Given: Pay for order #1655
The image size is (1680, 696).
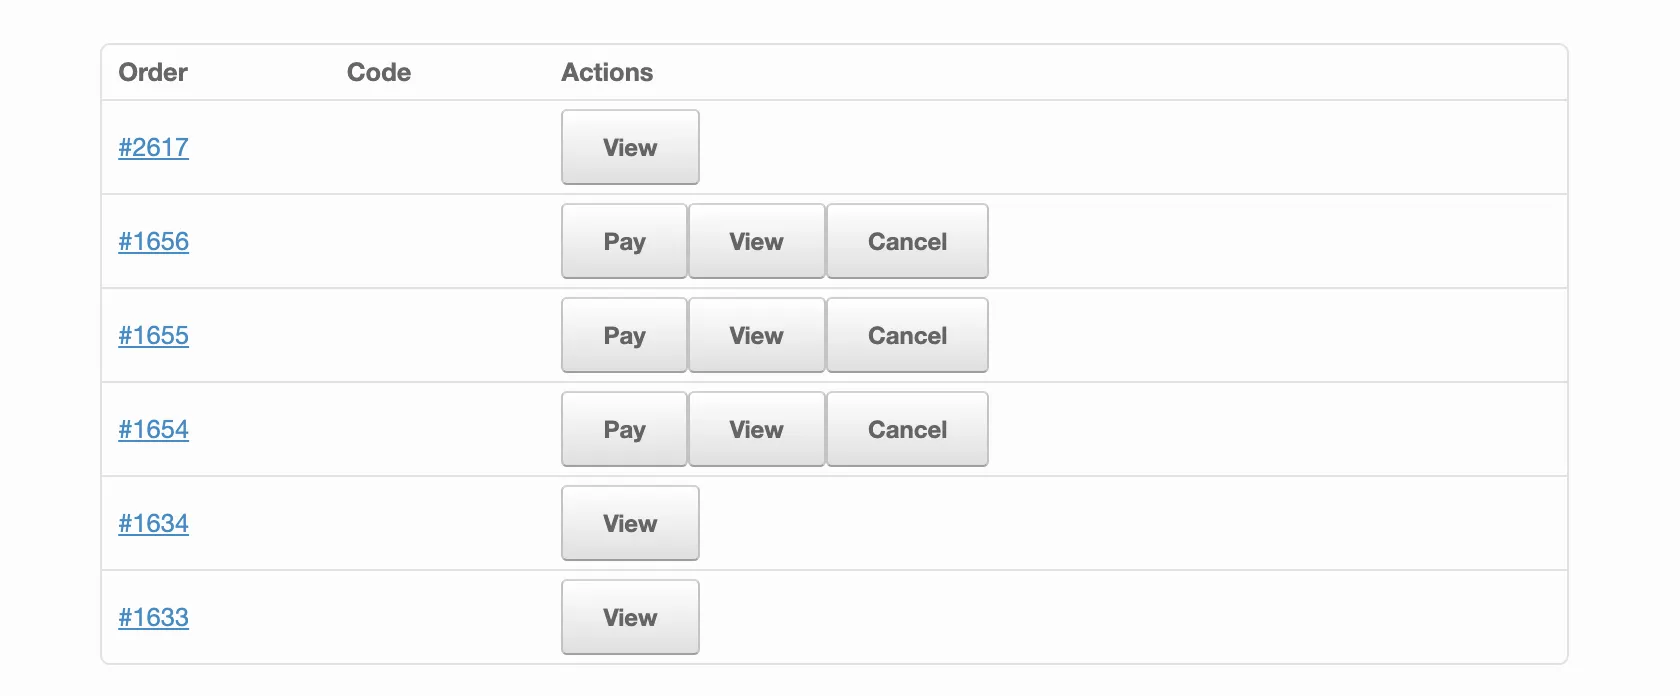Looking at the screenshot, I should (x=624, y=335).
